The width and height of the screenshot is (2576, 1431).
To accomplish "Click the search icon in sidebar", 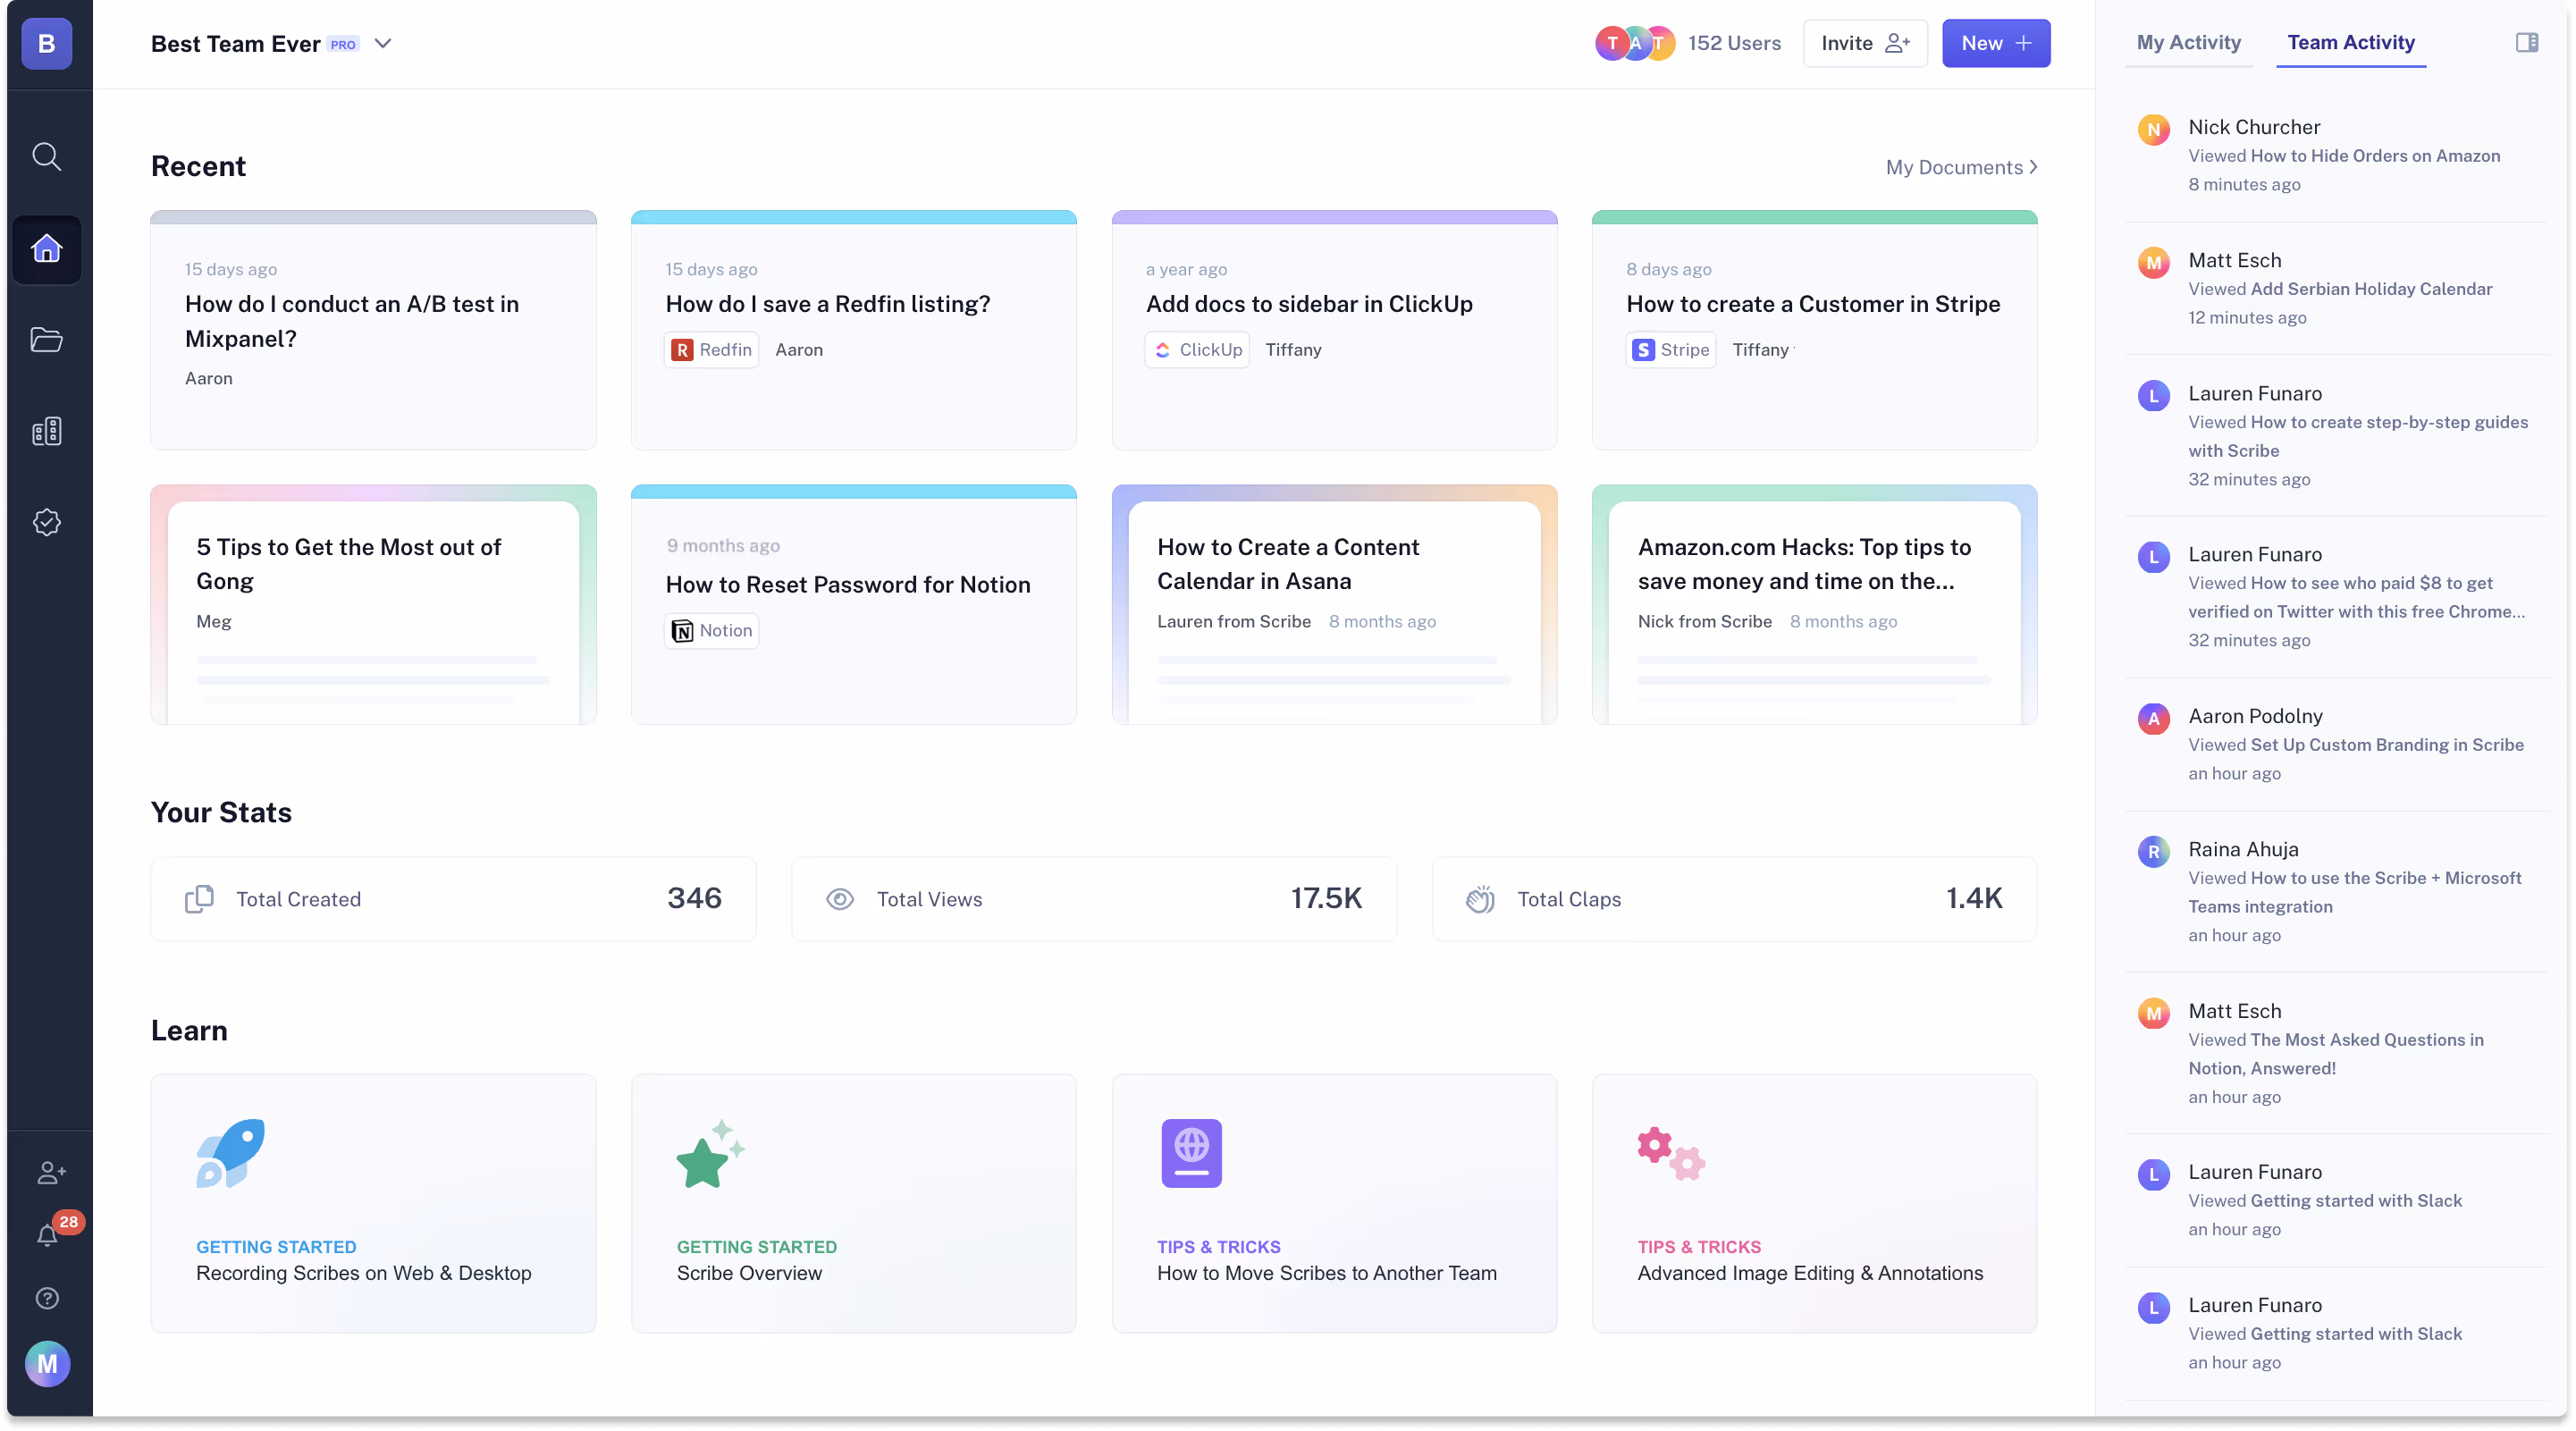I will pos(46,157).
